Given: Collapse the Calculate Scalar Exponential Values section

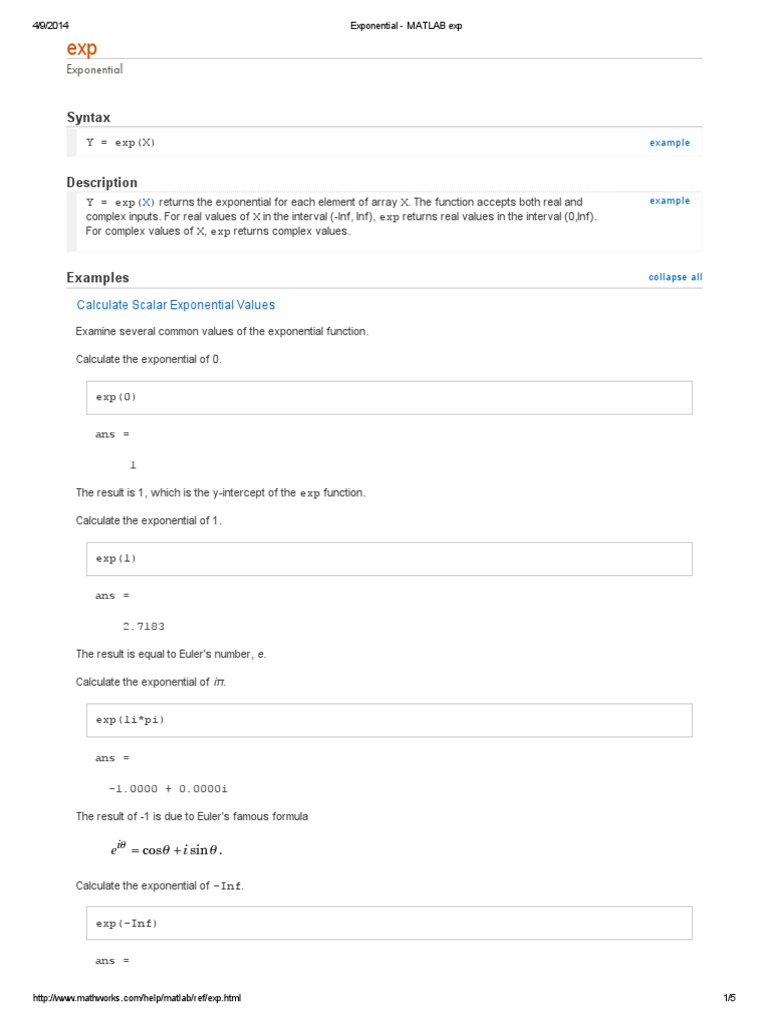Looking at the screenshot, I should point(176,305).
